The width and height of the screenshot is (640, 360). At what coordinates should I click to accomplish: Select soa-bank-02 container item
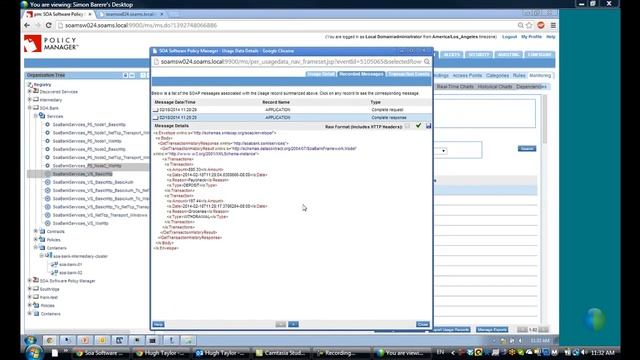(x=71, y=273)
